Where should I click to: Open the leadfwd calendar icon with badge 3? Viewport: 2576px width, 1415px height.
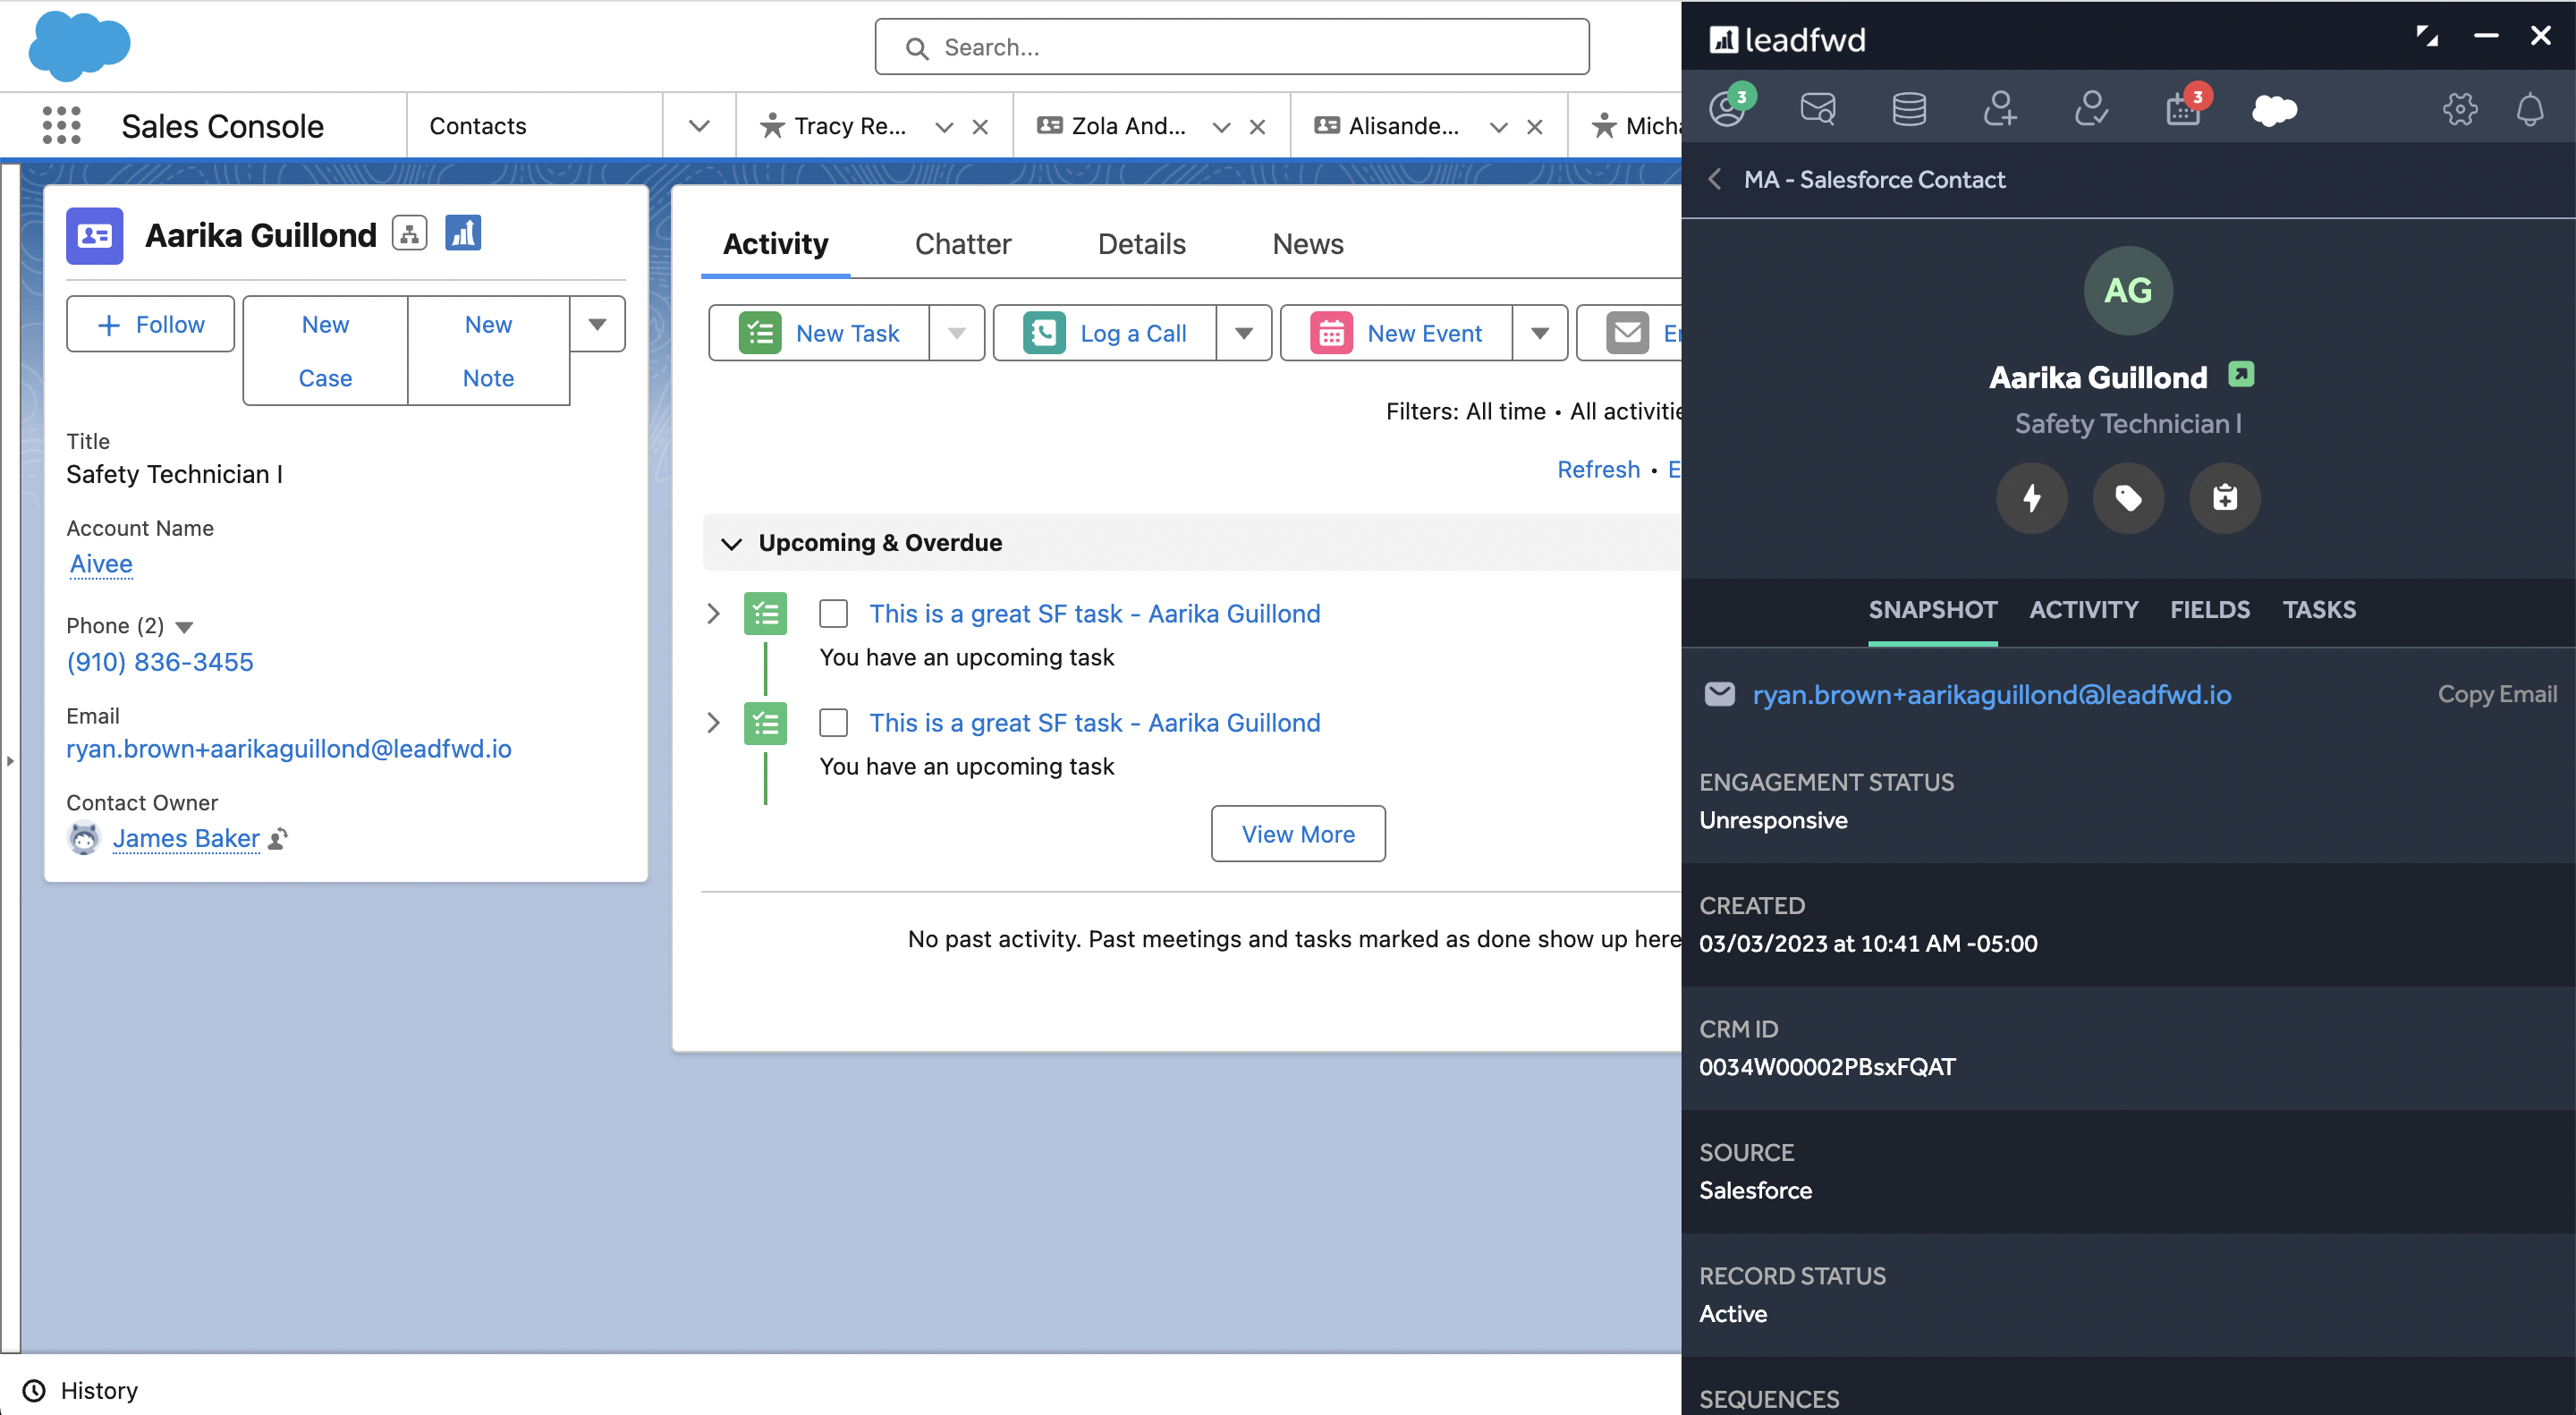[2185, 107]
